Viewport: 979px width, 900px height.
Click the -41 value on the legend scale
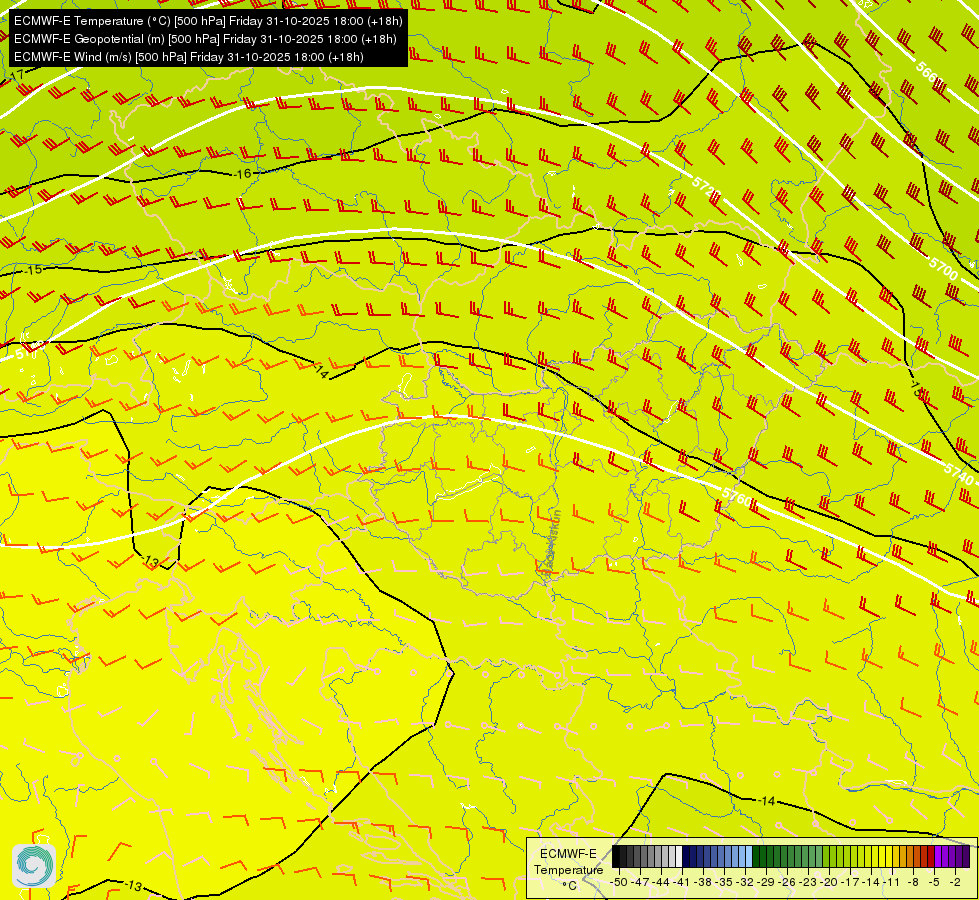tap(681, 882)
